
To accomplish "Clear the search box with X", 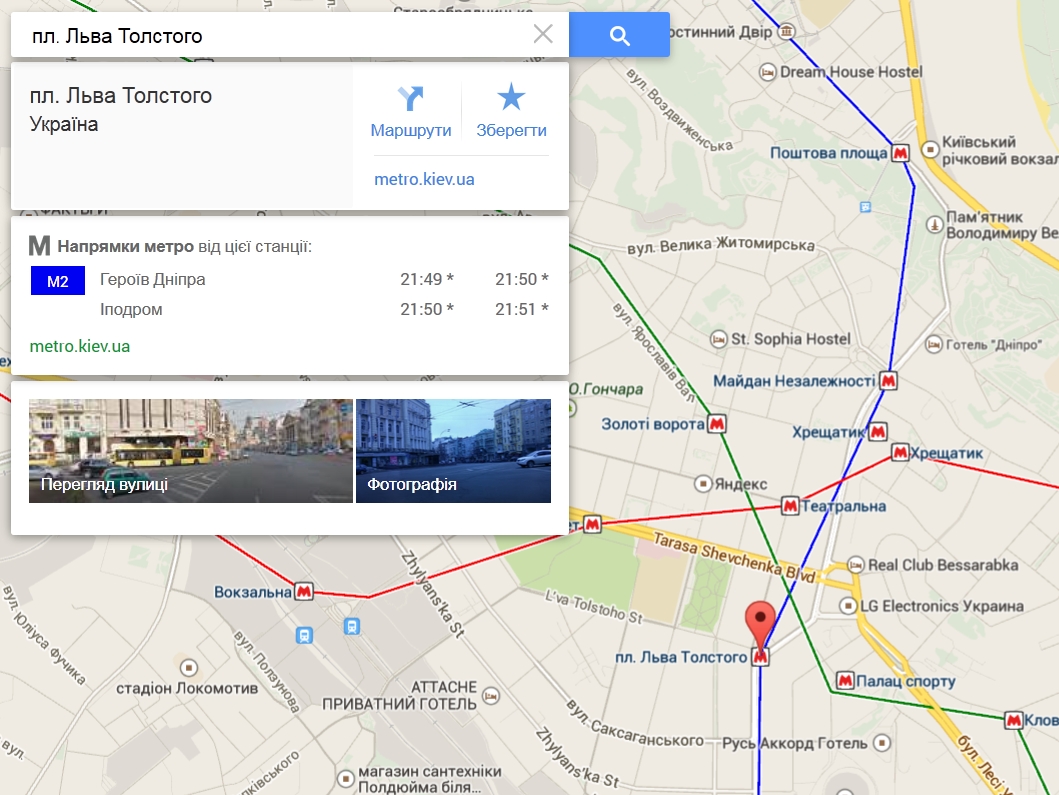I will [543, 34].
